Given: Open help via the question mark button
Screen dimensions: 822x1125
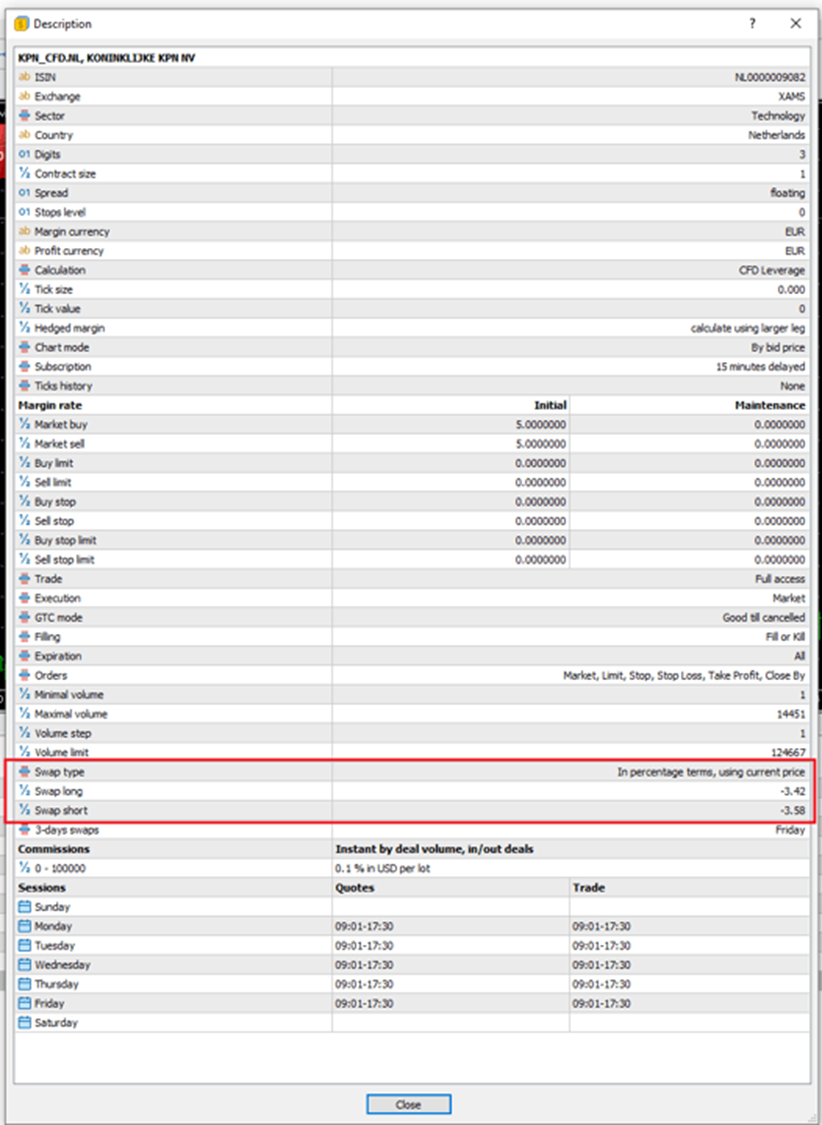Looking at the screenshot, I should pos(752,23).
